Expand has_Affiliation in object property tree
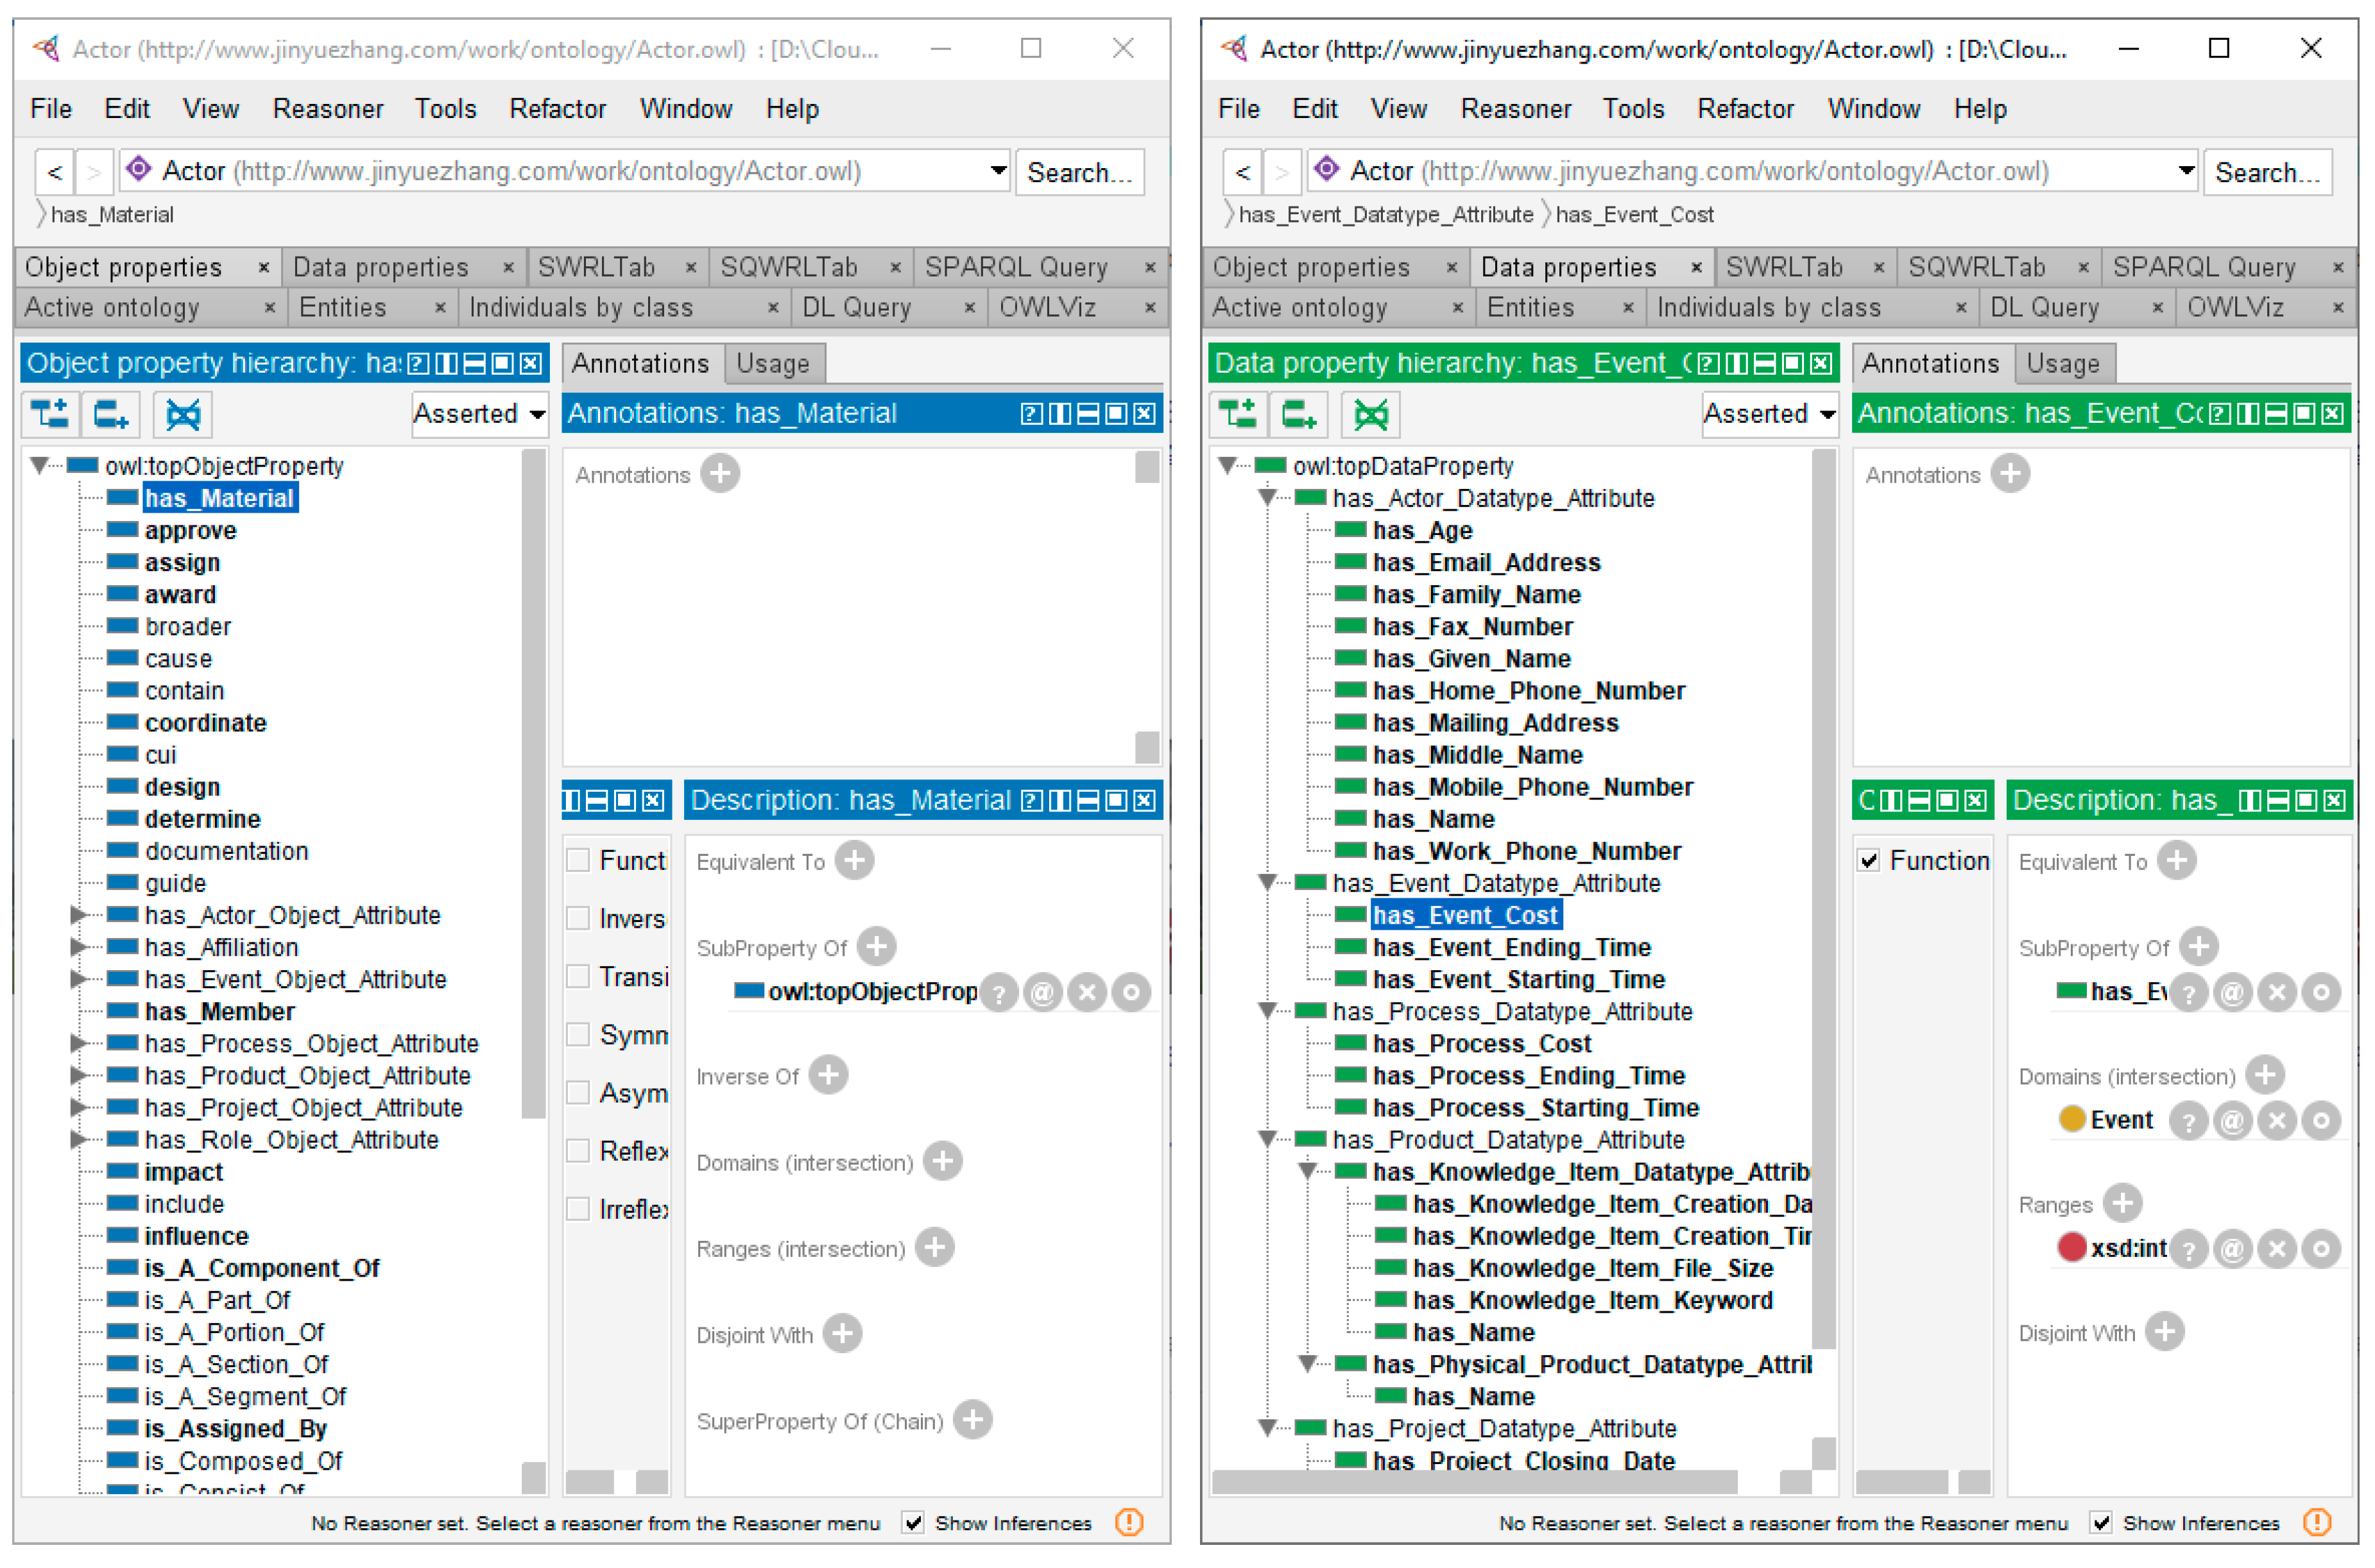Image resolution: width=2375 pixels, height=1568 pixels. tap(77, 947)
